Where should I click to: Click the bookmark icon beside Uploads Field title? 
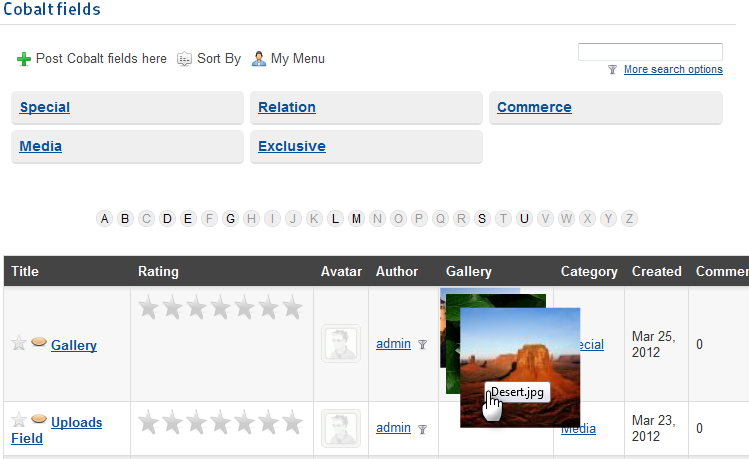[x=39, y=421]
